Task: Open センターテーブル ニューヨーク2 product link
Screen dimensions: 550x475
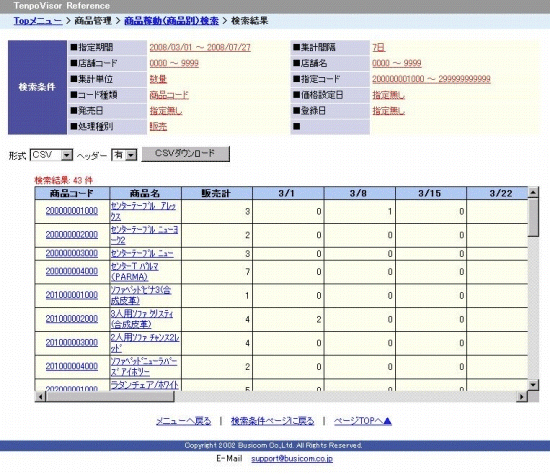Action: coord(144,235)
